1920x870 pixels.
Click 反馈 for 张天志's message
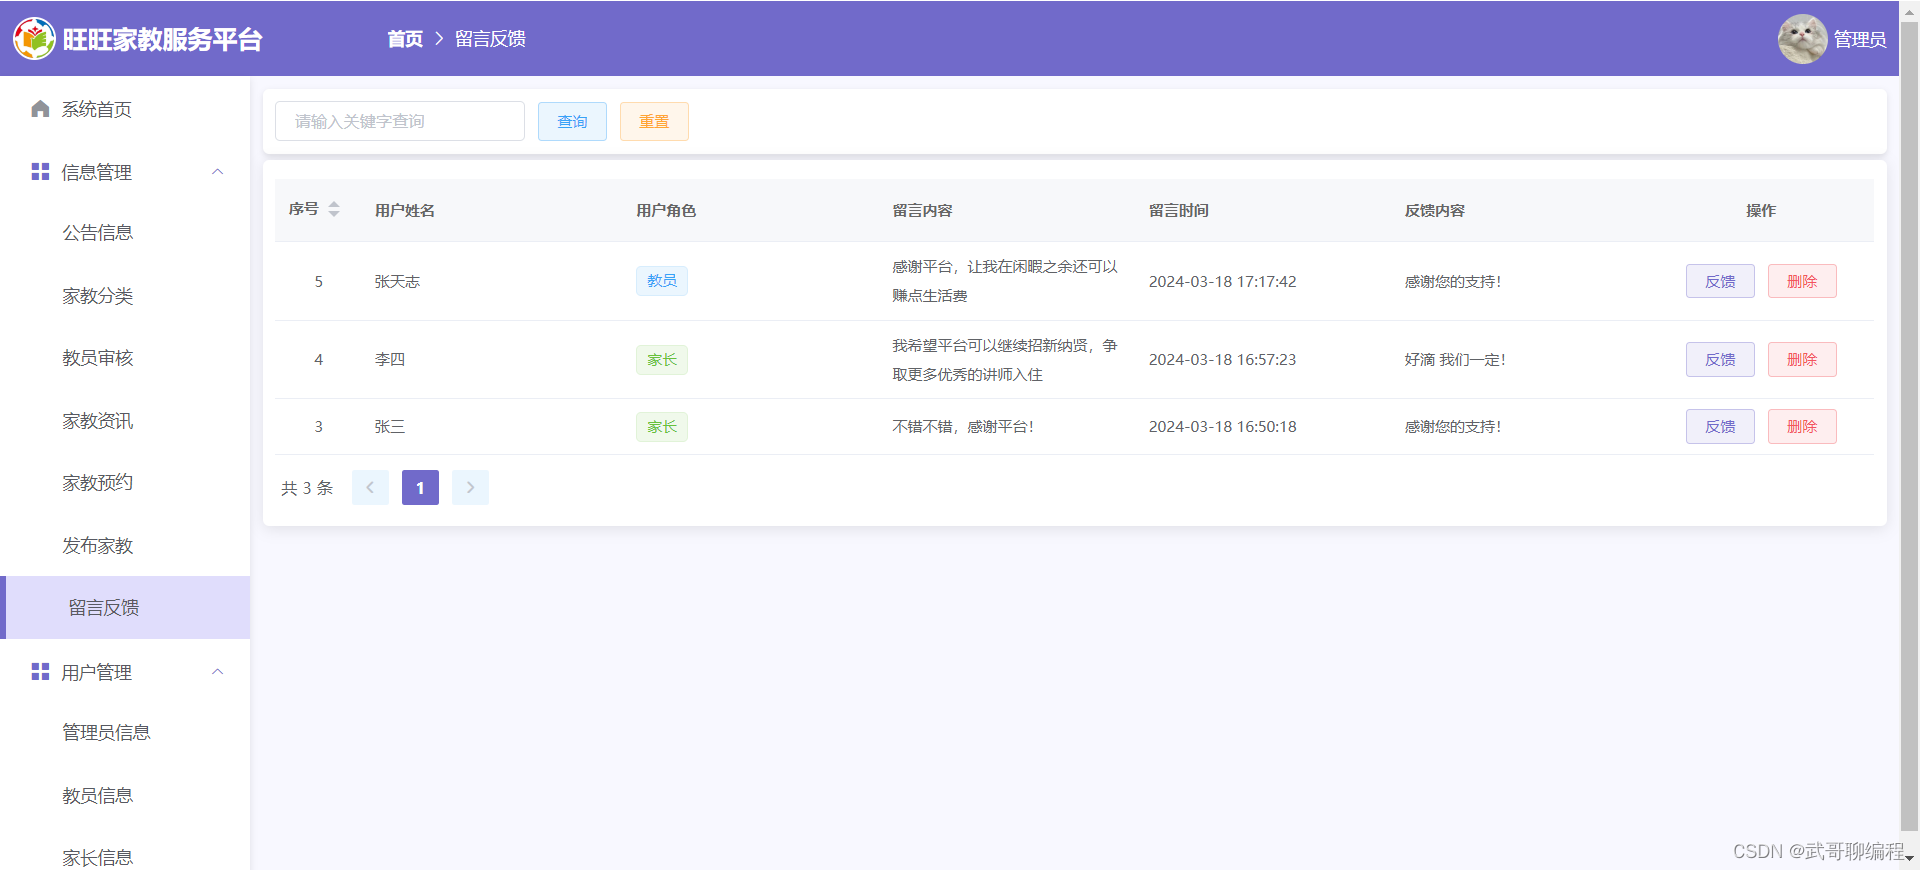pos(1720,281)
